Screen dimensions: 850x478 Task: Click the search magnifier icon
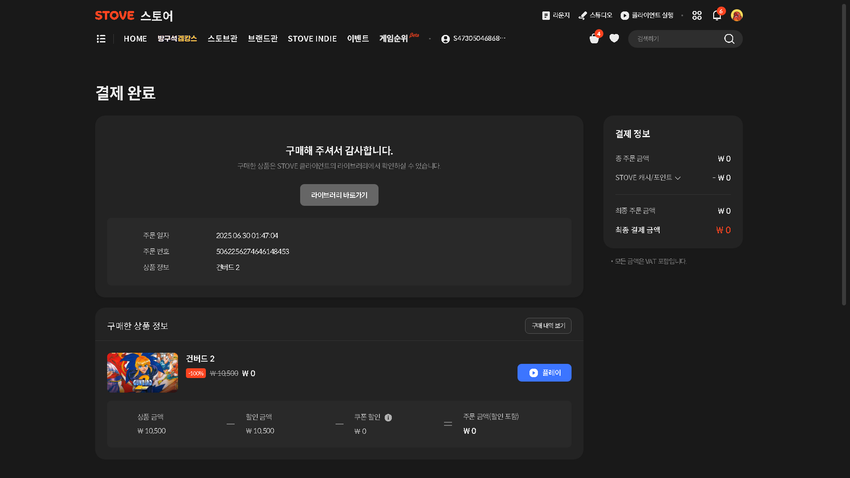(729, 38)
